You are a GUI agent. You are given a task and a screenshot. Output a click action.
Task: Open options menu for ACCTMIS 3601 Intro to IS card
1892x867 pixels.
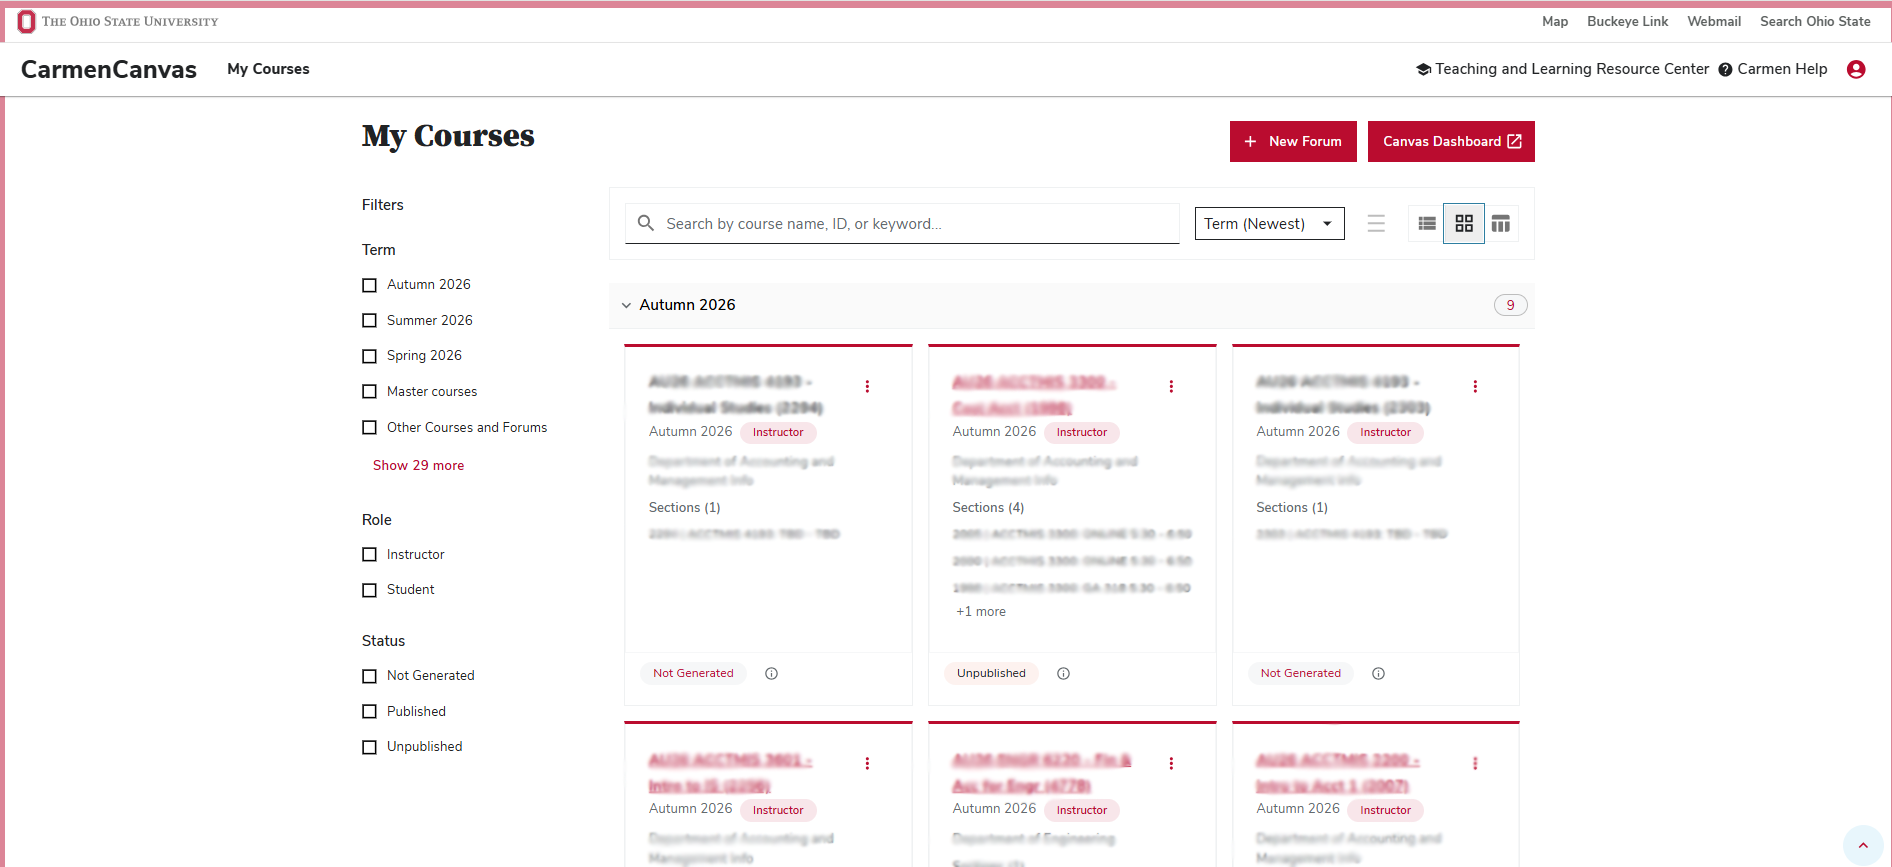point(867,763)
